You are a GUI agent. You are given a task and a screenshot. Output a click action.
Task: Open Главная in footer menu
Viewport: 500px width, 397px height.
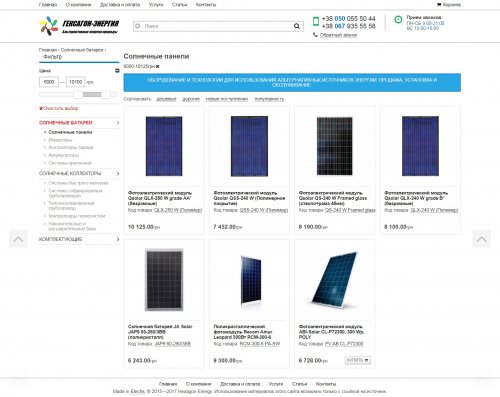[x=168, y=384]
